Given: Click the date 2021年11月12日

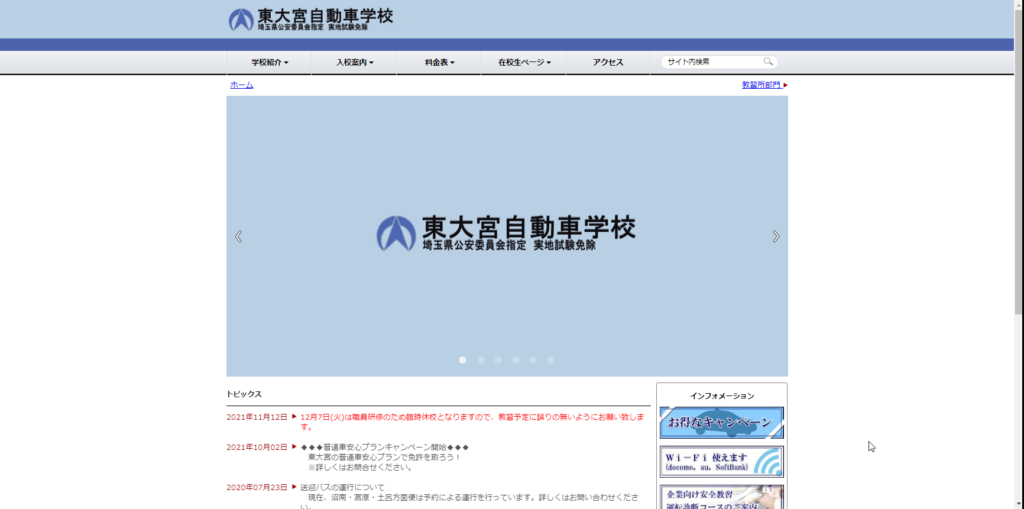Looking at the screenshot, I should [x=257, y=417].
